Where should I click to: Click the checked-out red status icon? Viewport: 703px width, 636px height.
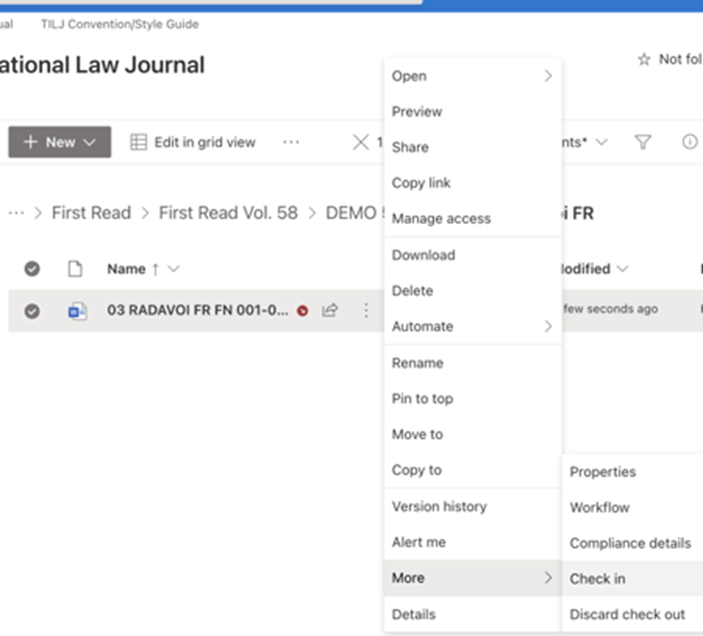point(303,311)
